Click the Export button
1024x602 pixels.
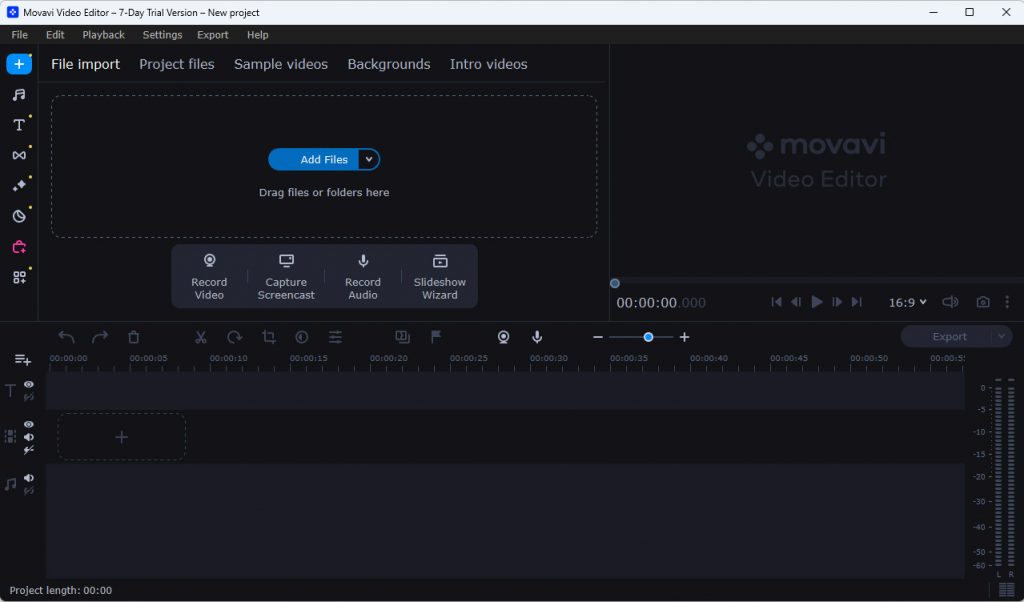[x=947, y=337]
